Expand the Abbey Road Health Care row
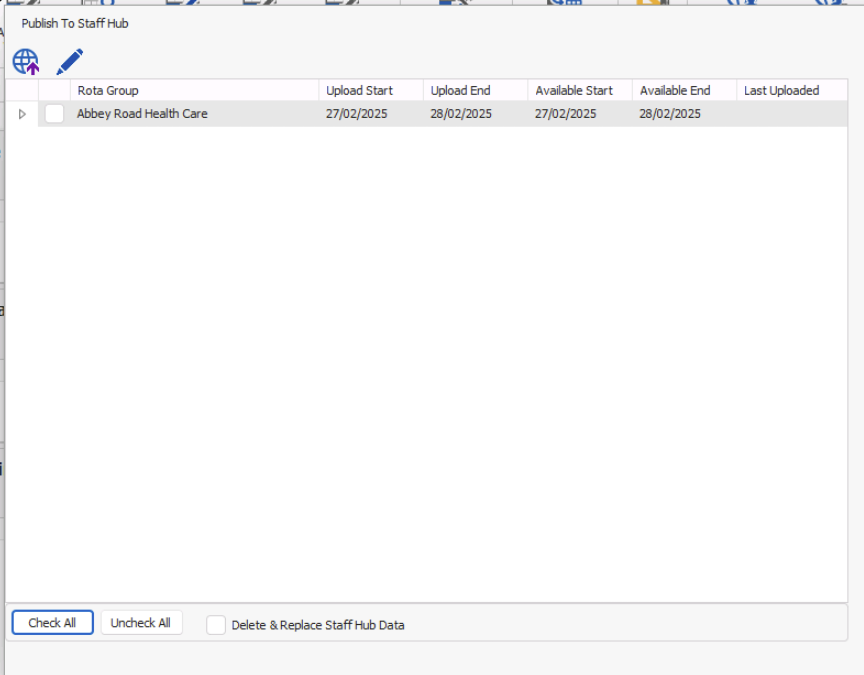 (x=22, y=114)
